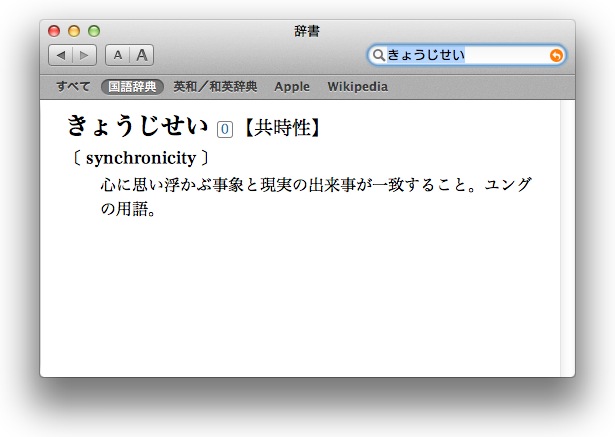Open the Wikipedia tab
The height and width of the screenshot is (437, 615).
tap(357, 87)
